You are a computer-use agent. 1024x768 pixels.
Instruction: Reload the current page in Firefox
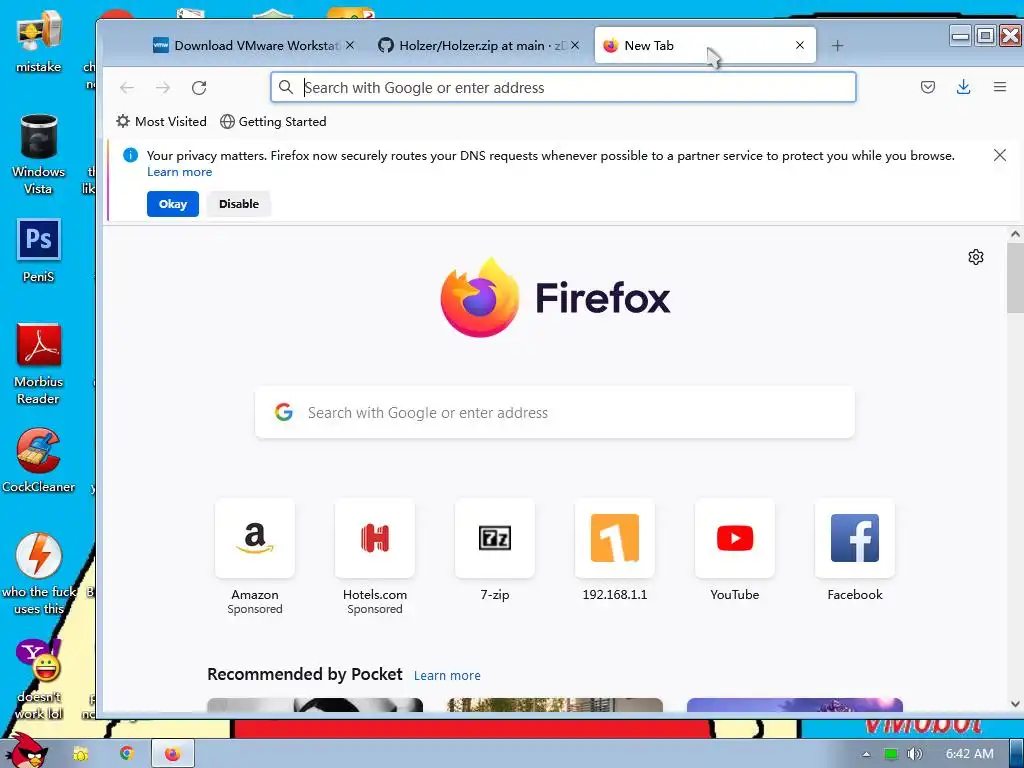pyautogui.click(x=199, y=88)
